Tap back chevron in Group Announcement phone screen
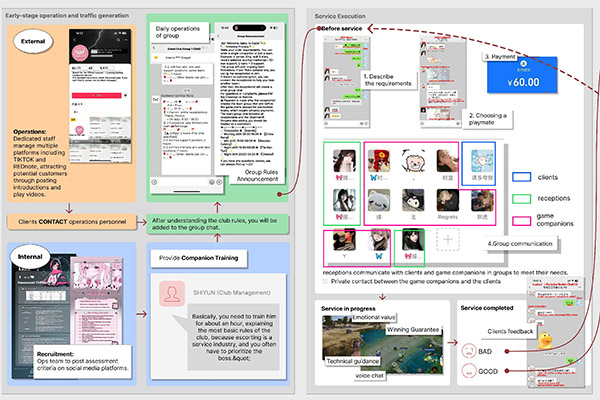Viewport: 600px width, 400px height. coord(218,36)
